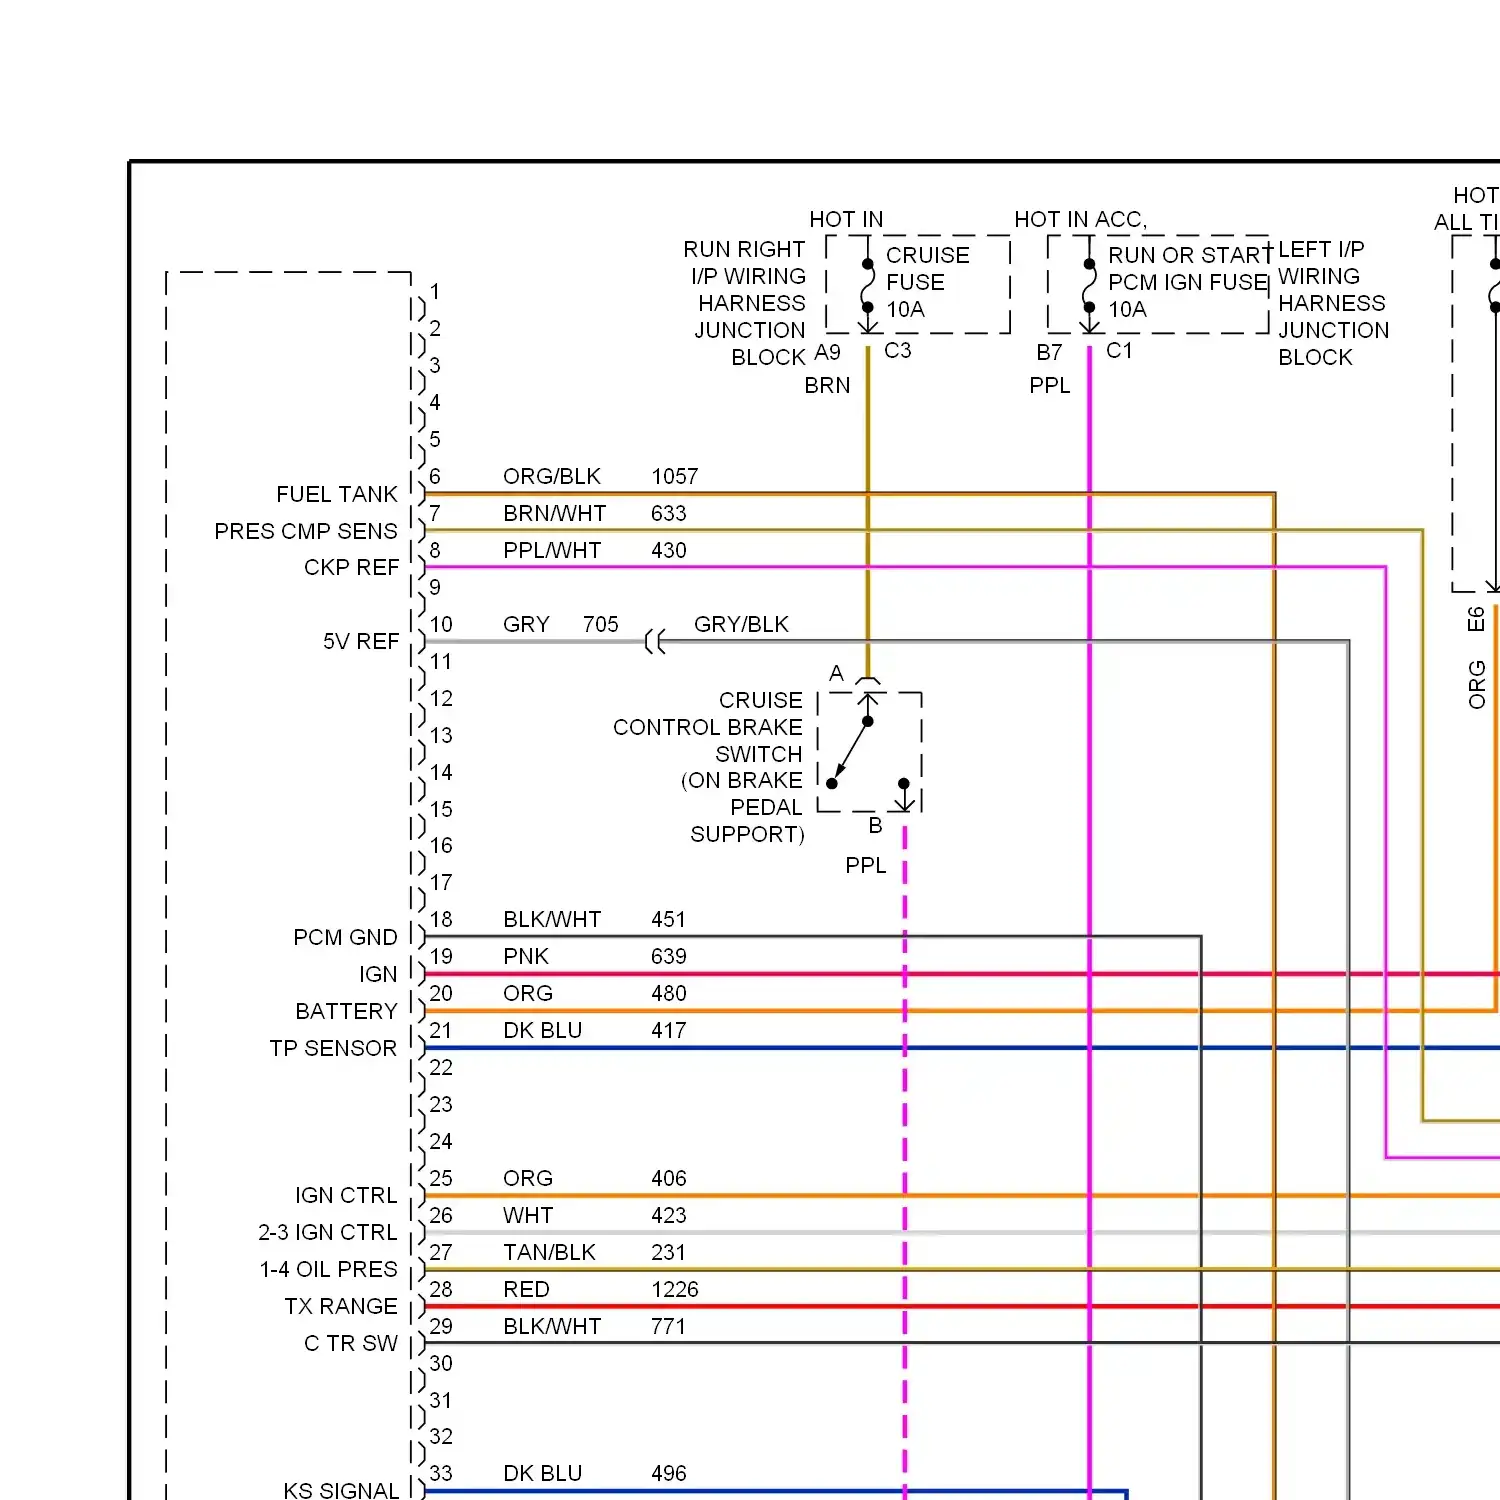Click the RED wire label
Viewport: 1500px width, 1500px height.
click(x=526, y=1289)
